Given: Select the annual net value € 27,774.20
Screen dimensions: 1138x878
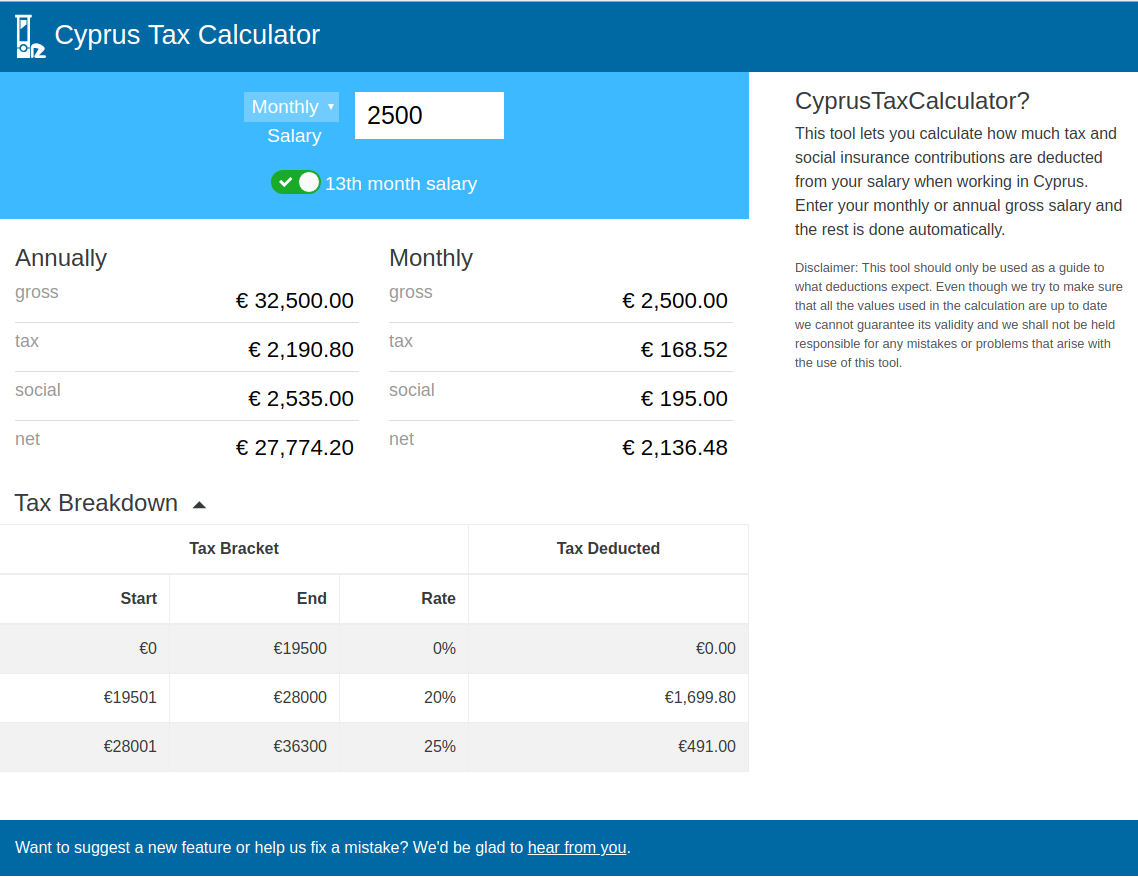Looking at the screenshot, I should [295, 448].
